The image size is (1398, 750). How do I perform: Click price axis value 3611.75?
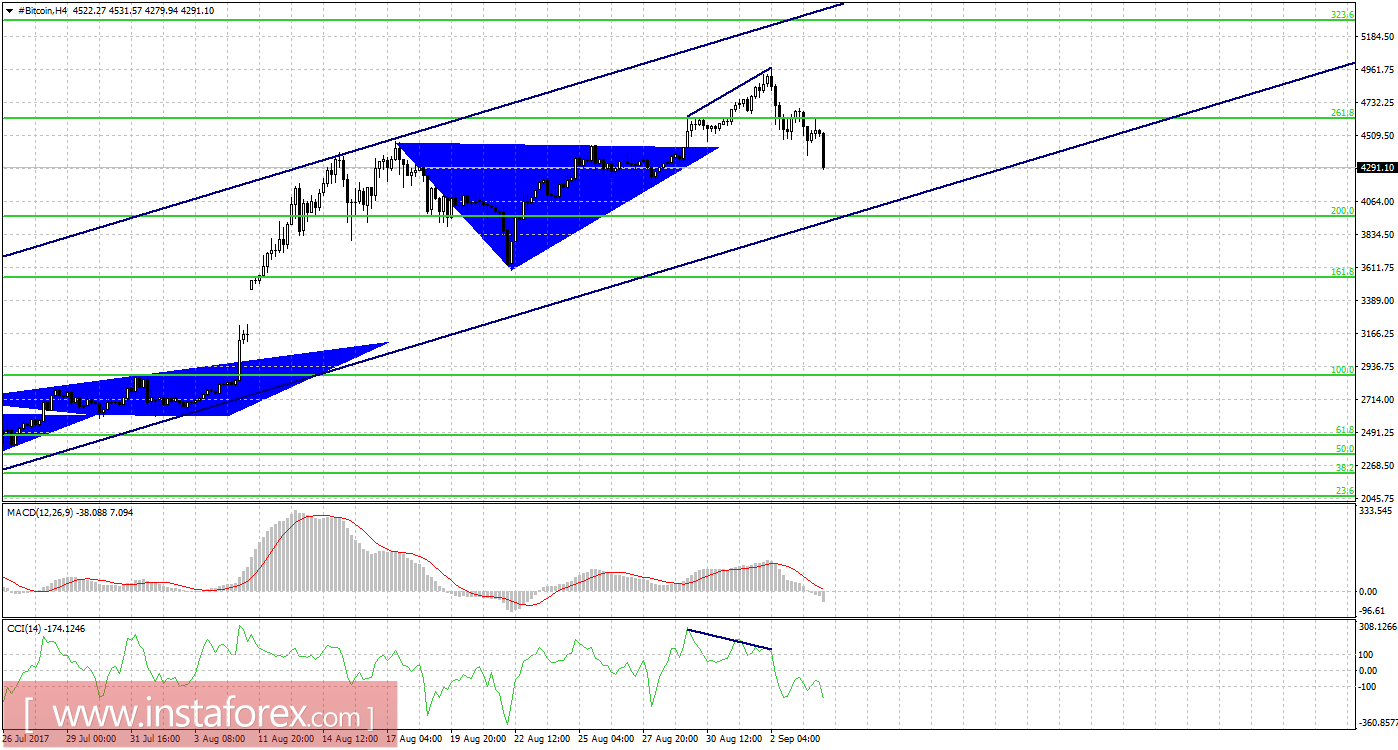(x=1377, y=268)
